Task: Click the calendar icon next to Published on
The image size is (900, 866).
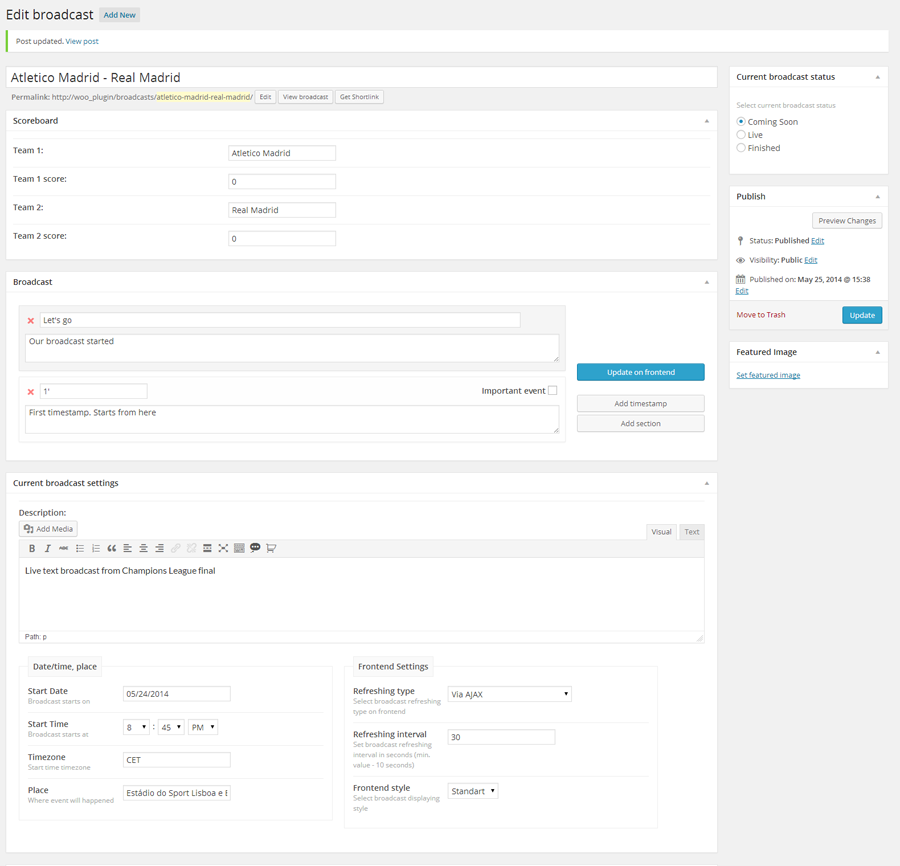Action: (x=740, y=279)
